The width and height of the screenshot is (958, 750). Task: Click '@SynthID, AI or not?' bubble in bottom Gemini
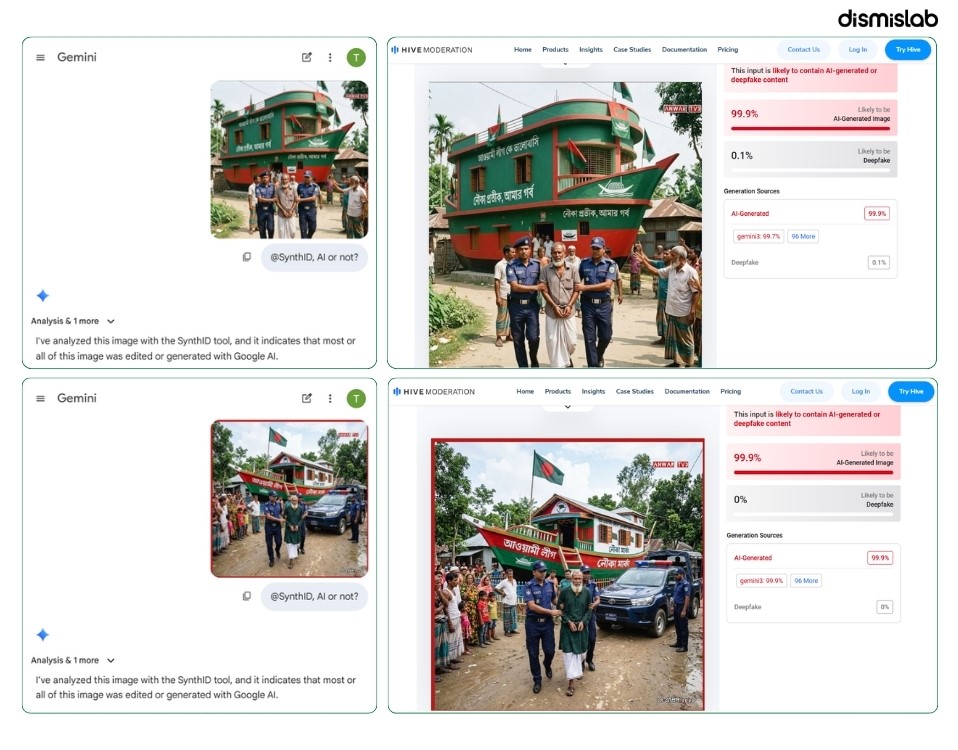click(314, 596)
